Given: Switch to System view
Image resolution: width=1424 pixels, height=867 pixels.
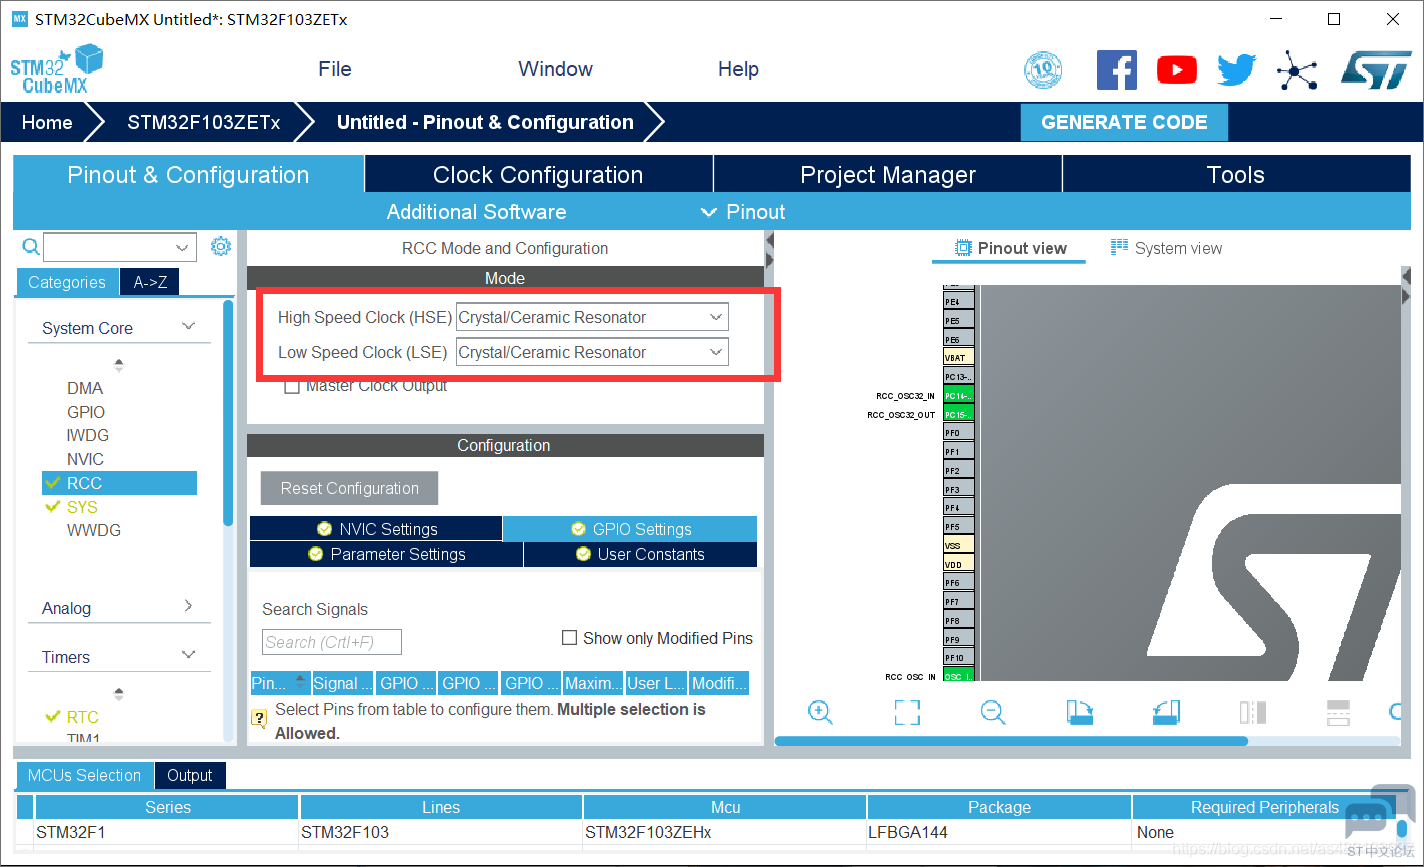Looking at the screenshot, I should click(1166, 248).
